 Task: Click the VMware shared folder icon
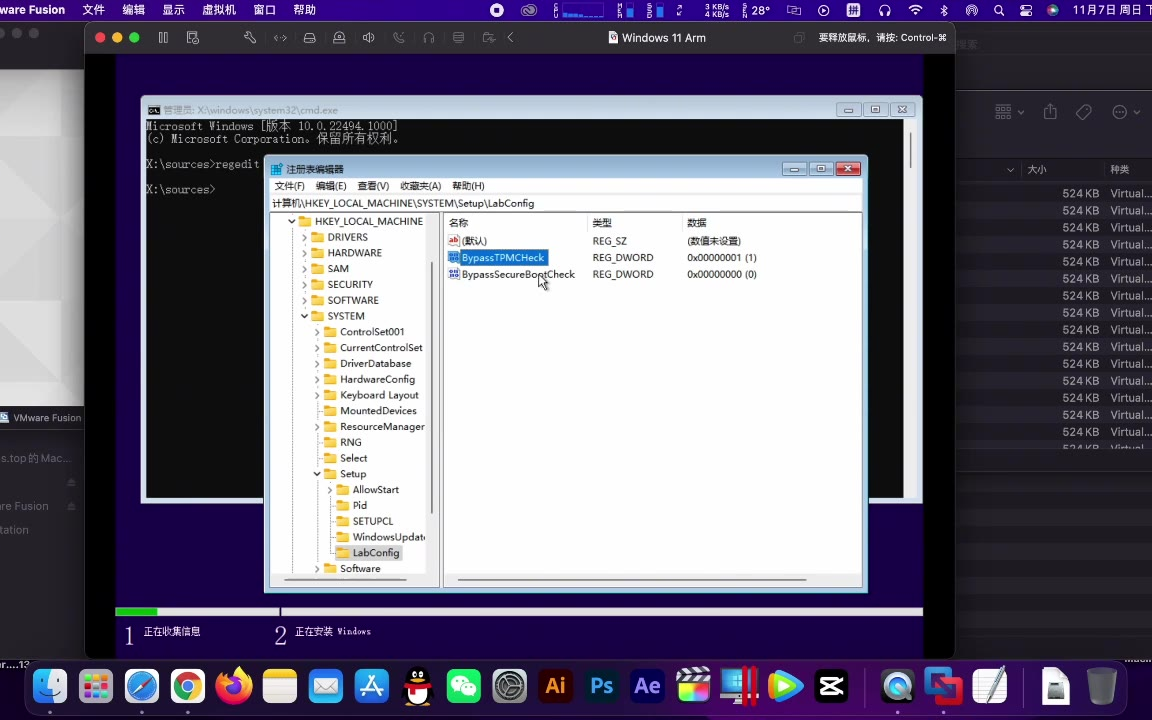(x=488, y=37)
